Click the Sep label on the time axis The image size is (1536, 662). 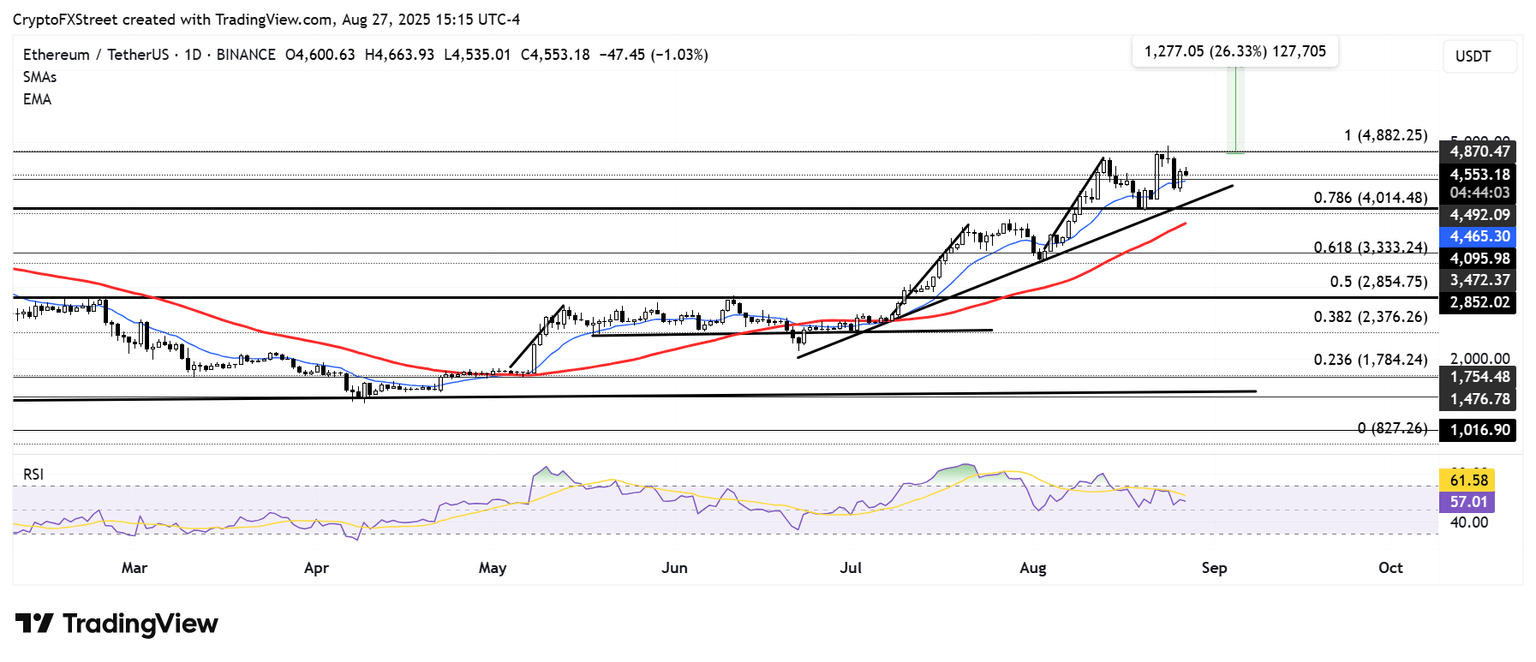[1213, 568]
